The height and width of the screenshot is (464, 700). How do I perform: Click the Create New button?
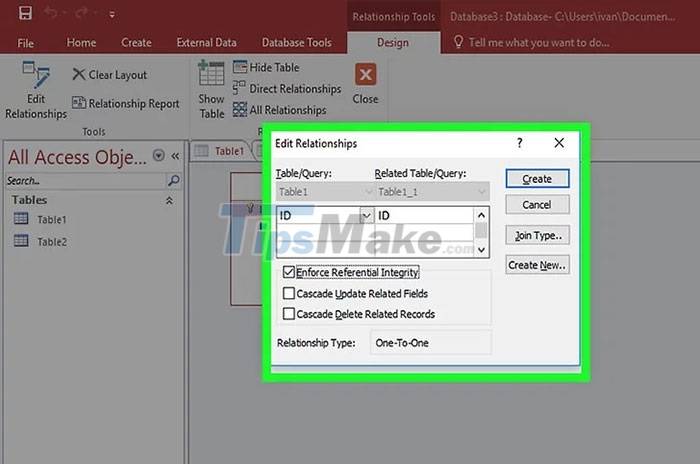[537, 265]
